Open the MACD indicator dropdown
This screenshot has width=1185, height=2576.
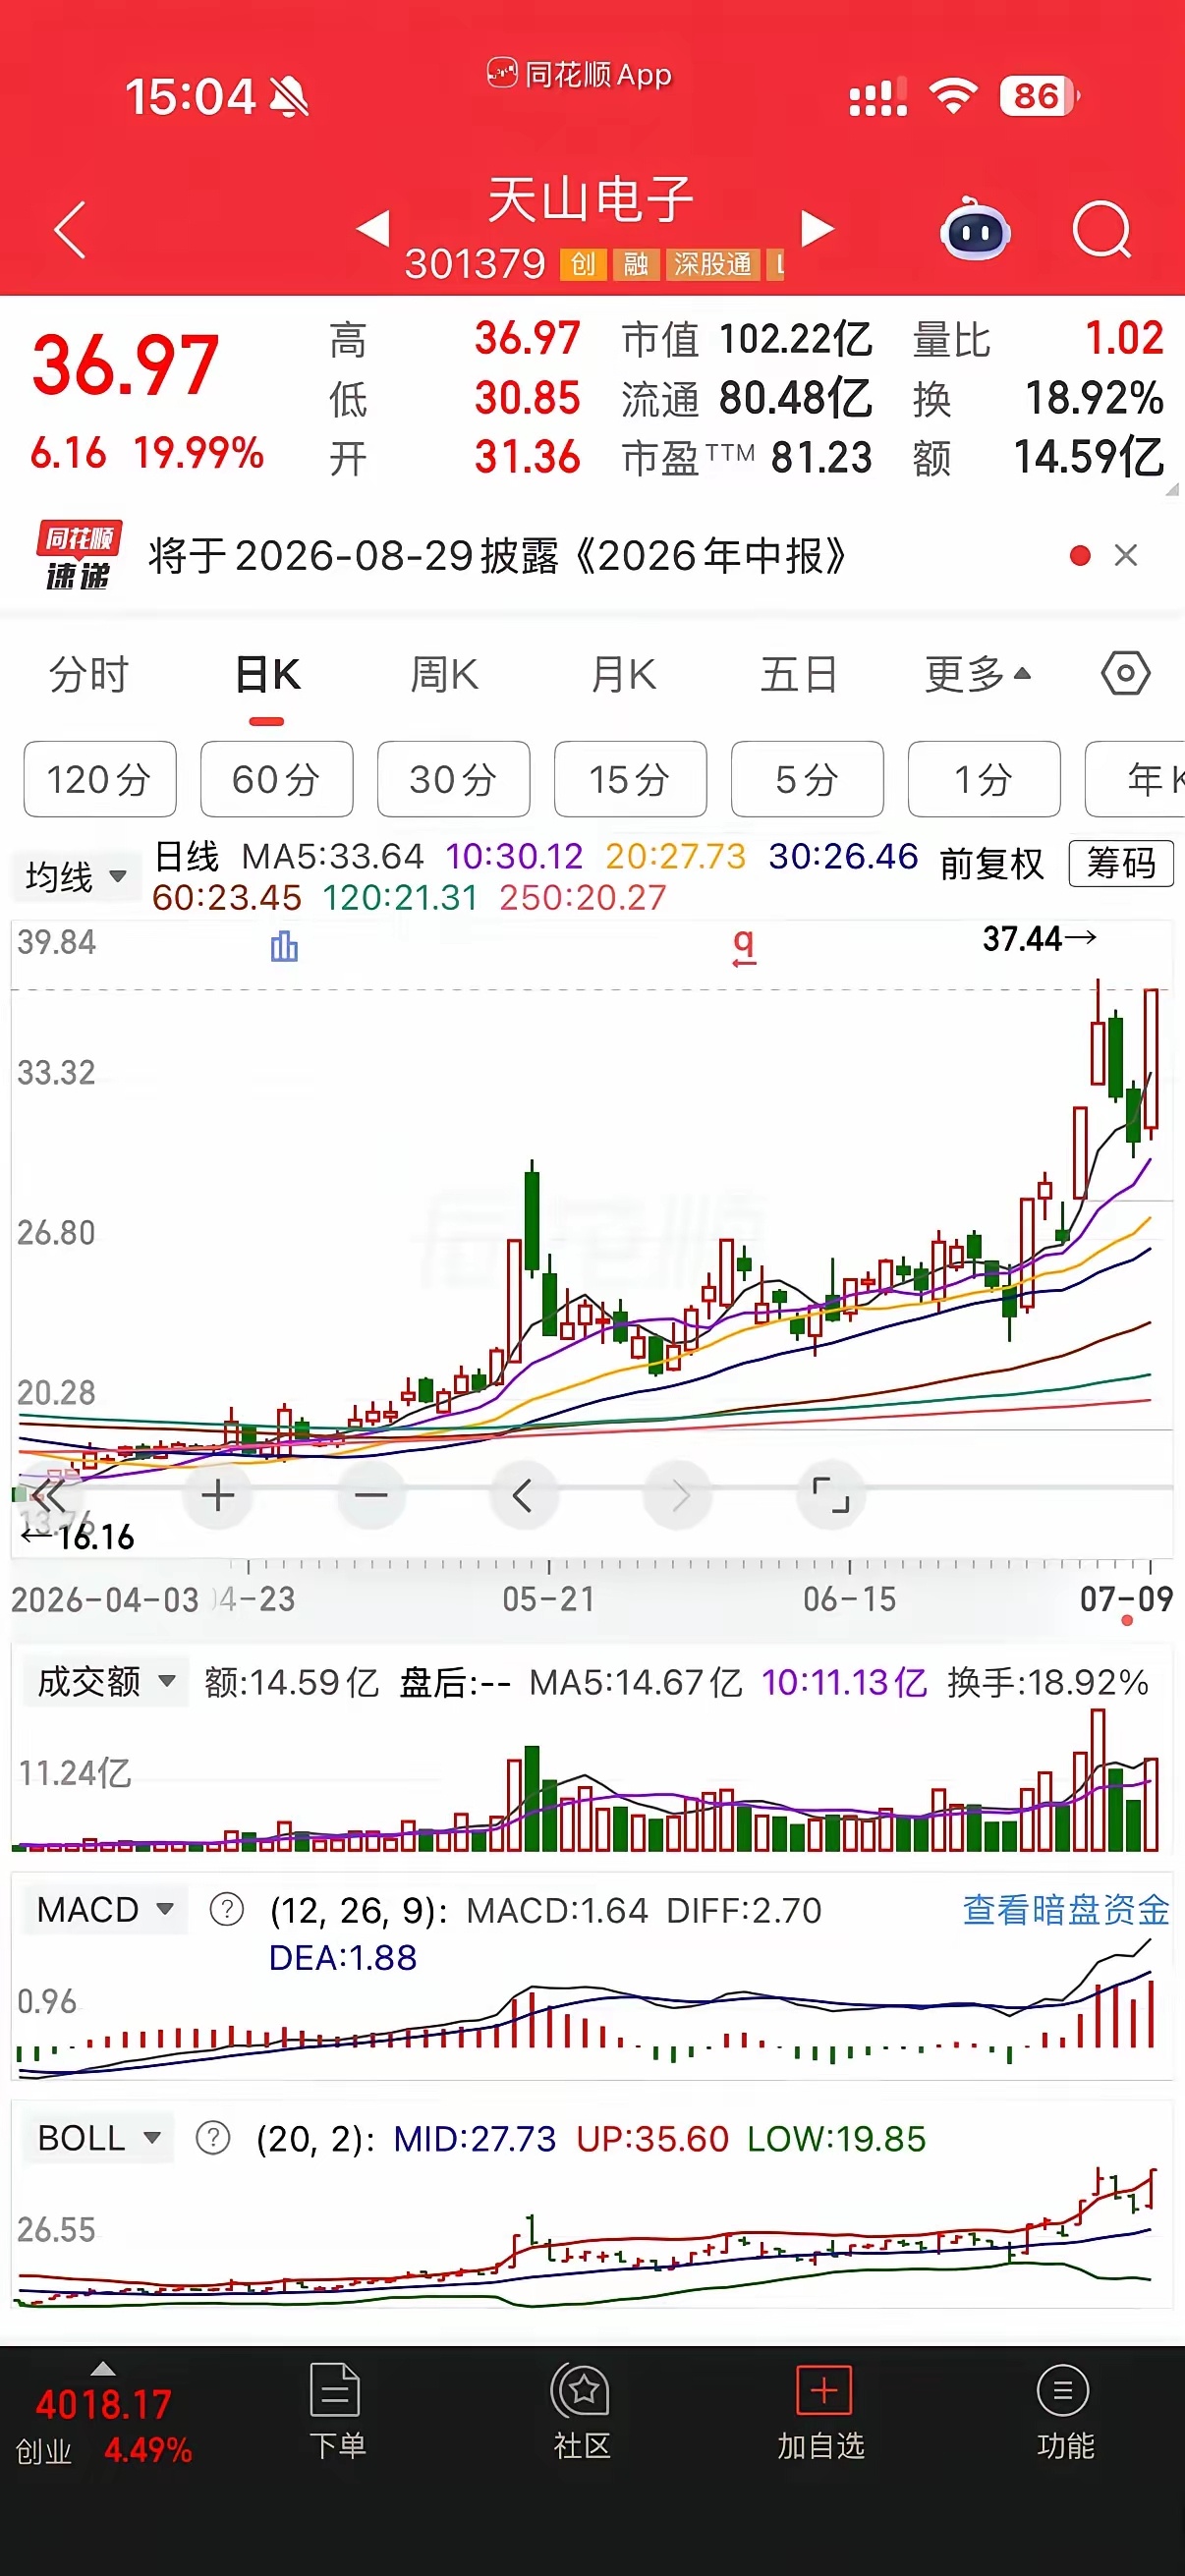click(105, 1909)
